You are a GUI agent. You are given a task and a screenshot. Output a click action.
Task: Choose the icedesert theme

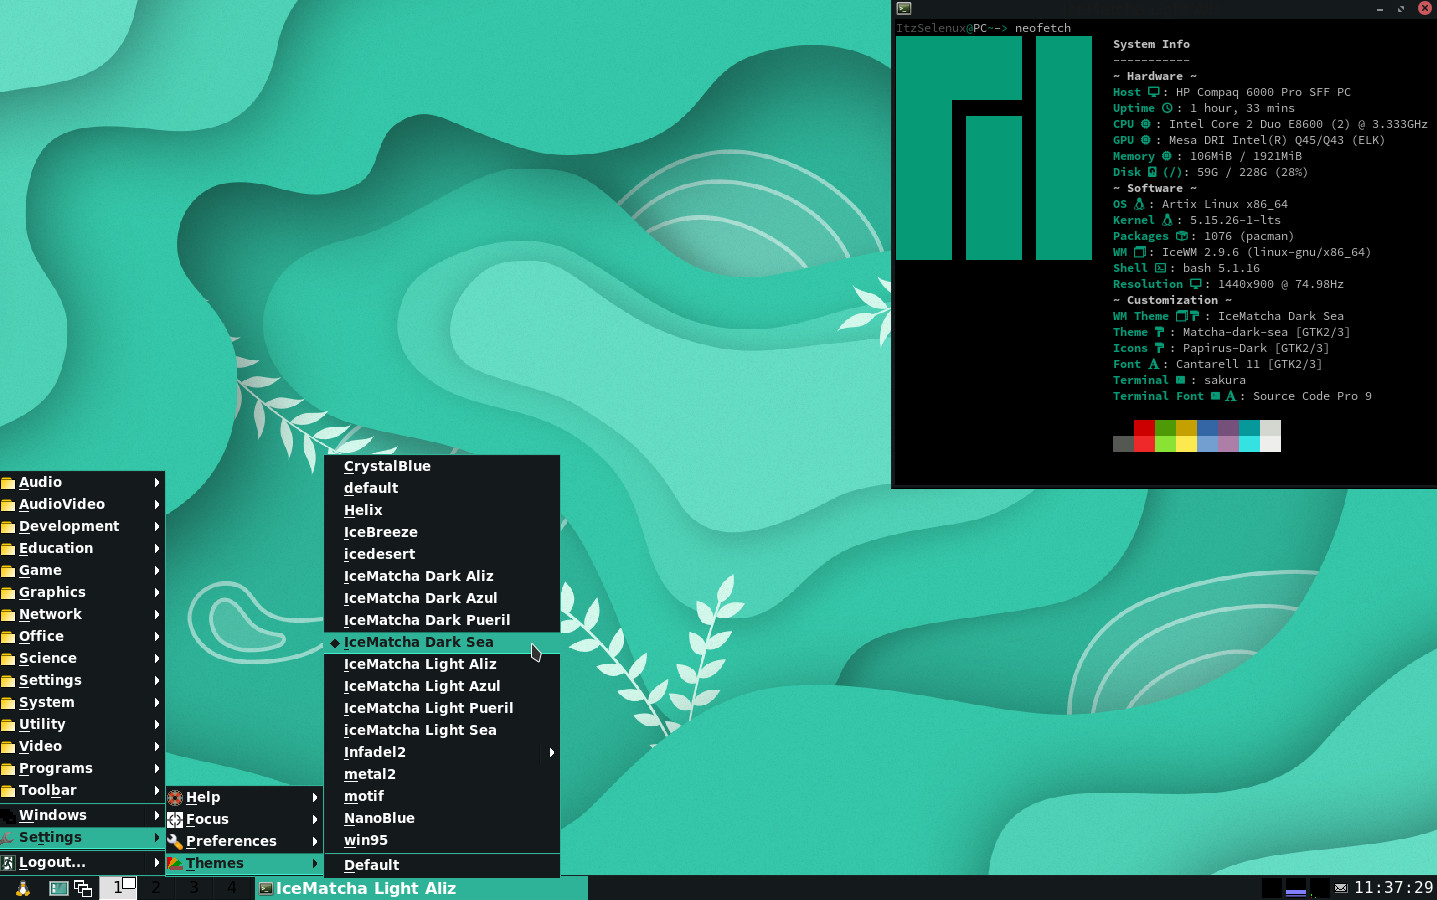tap(442, 554)
